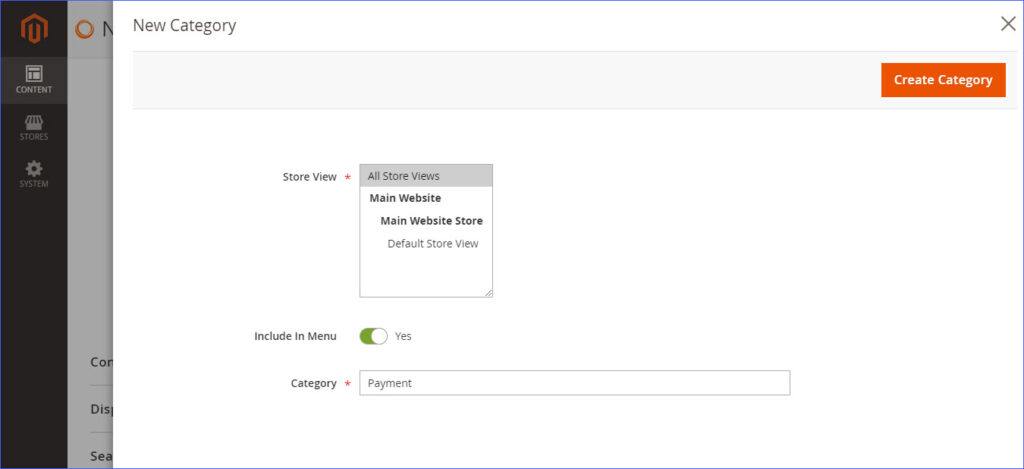This screenshot has height=469, width=1024.
Task: Toggle the Include In Menu switch
Action: (x=374, y=336)
